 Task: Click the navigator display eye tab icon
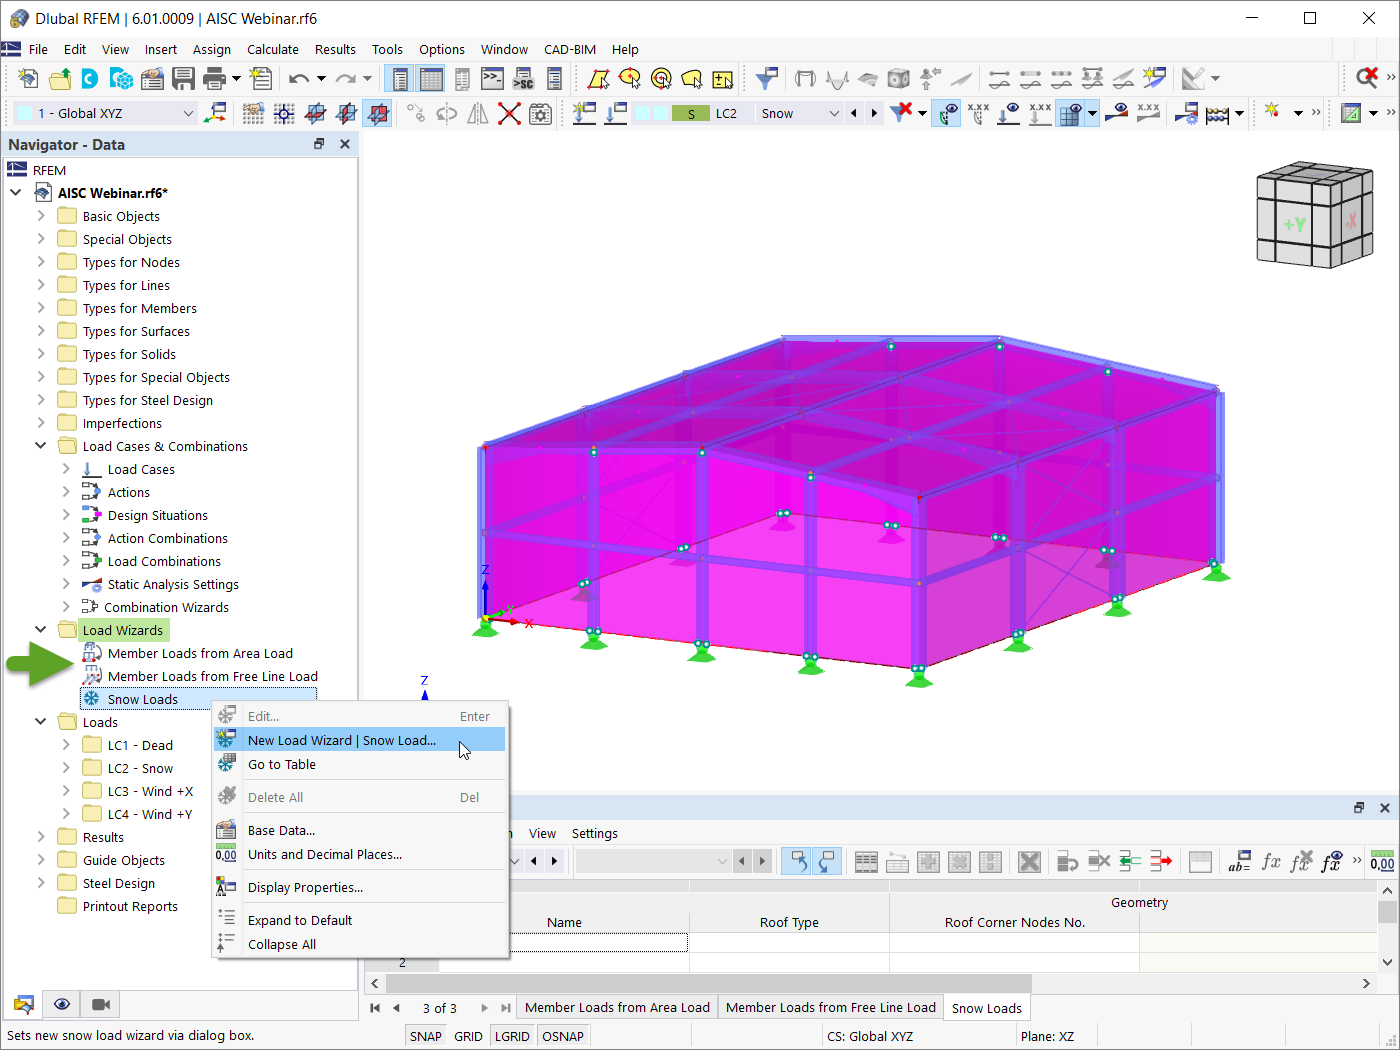62,1004
